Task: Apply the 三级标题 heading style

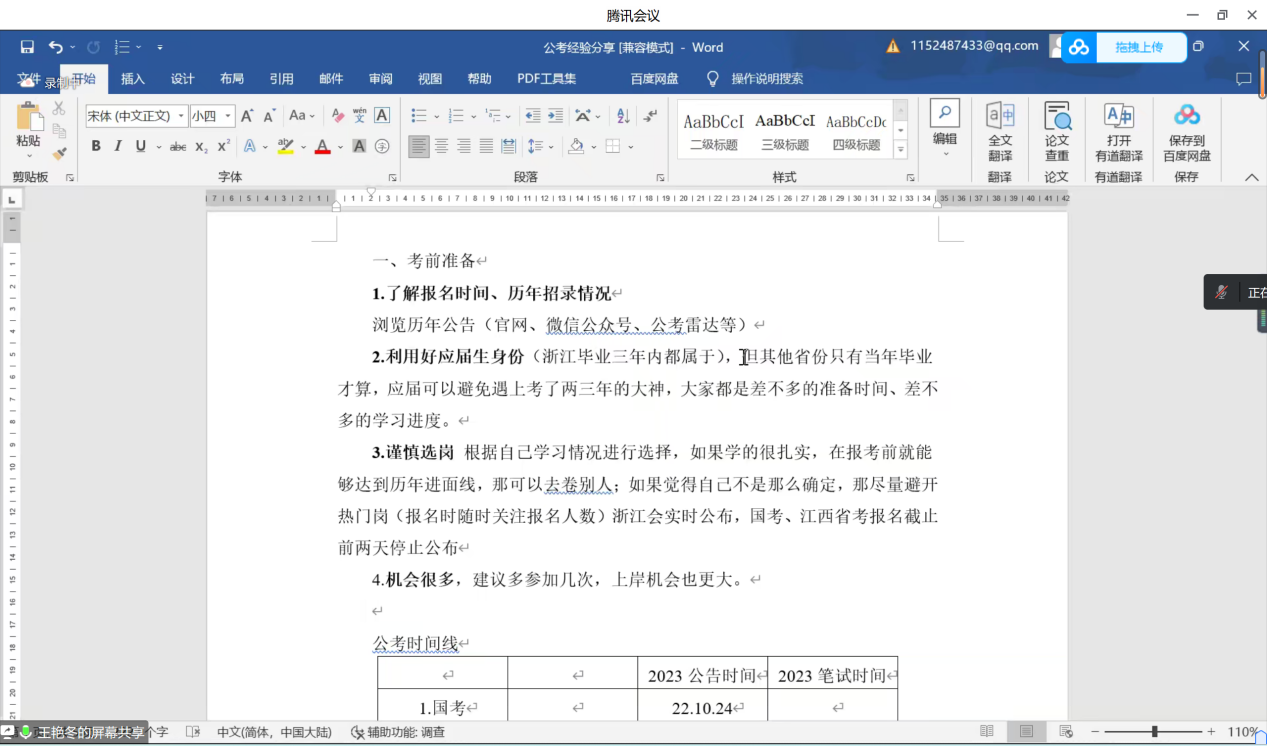Action: pyautogui.click(x=785, y=130)
